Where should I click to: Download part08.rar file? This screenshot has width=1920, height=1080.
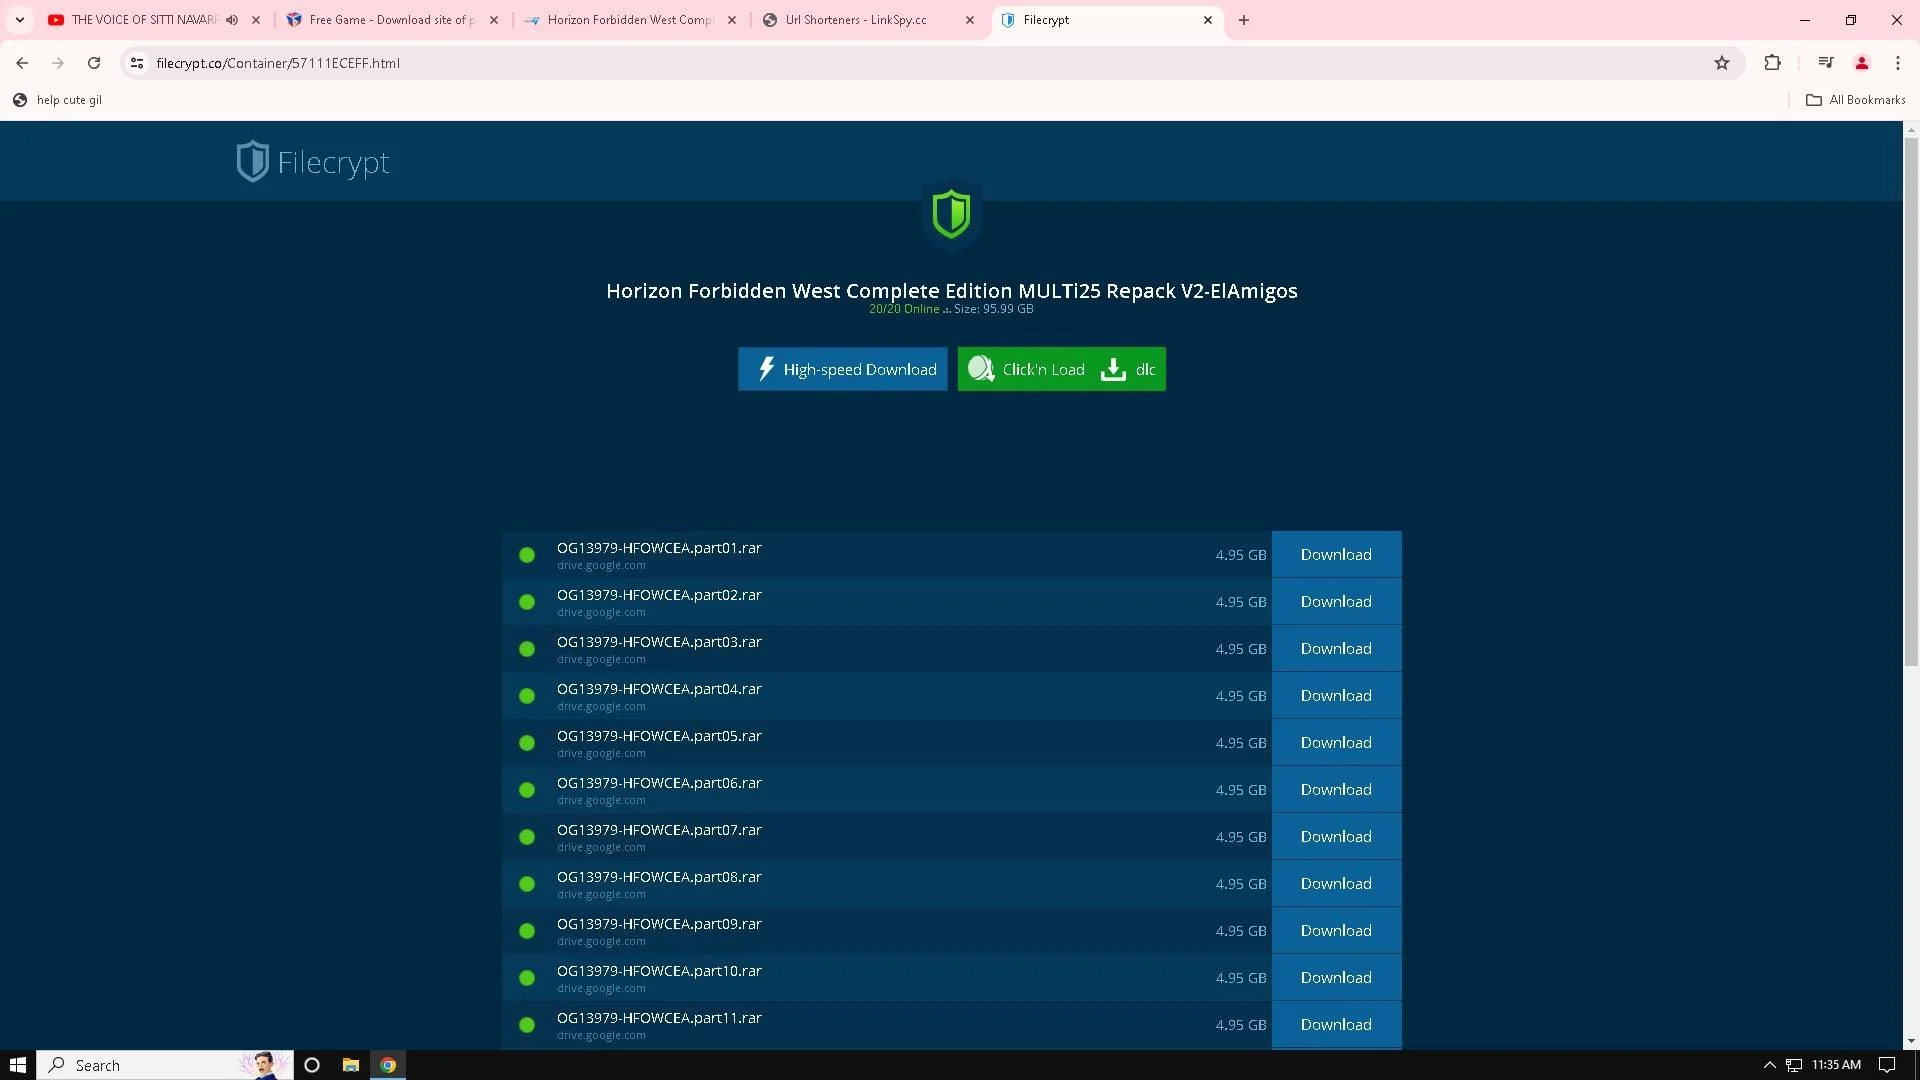[1336, 884]
